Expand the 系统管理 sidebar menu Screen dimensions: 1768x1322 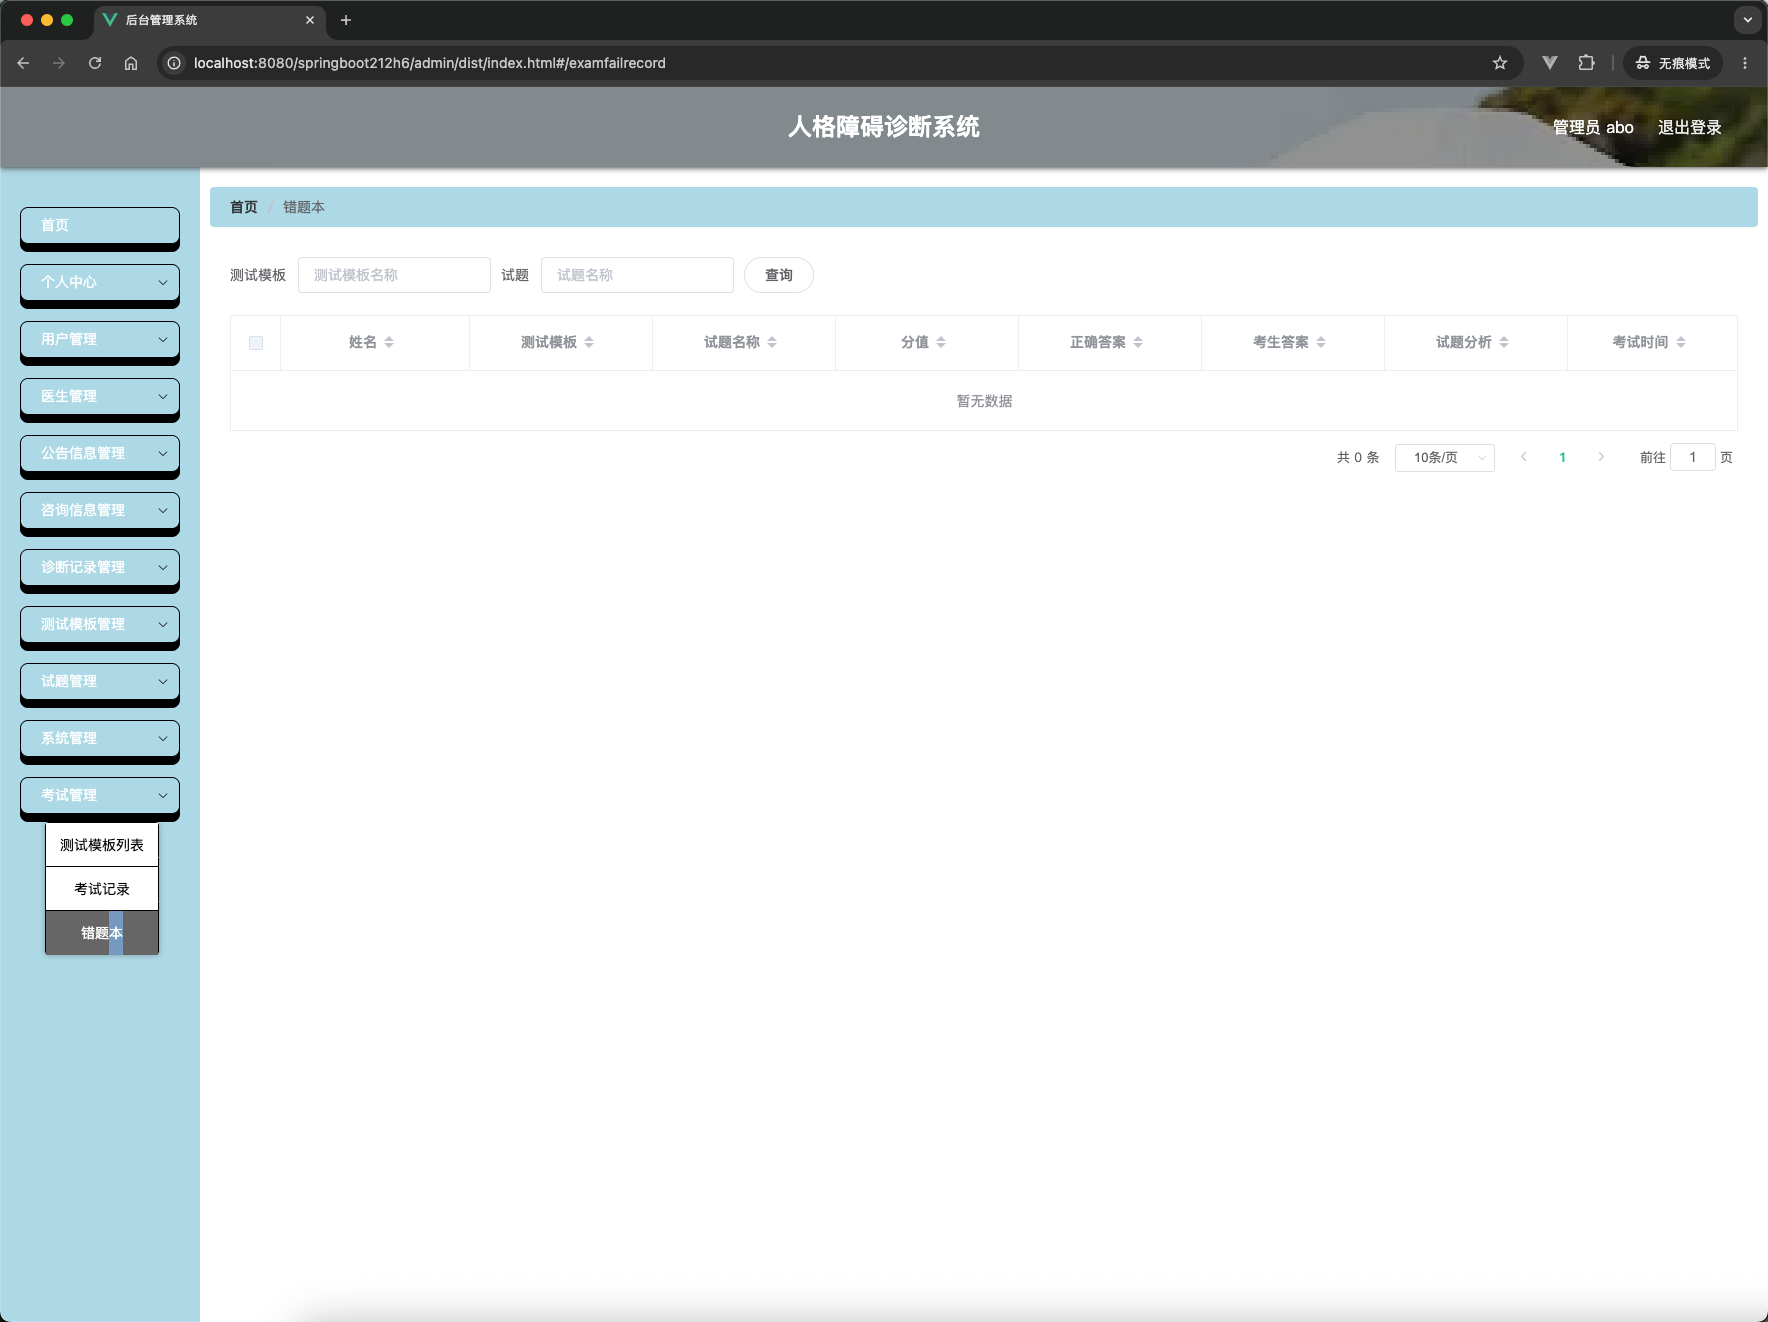(x=100, y=738)
